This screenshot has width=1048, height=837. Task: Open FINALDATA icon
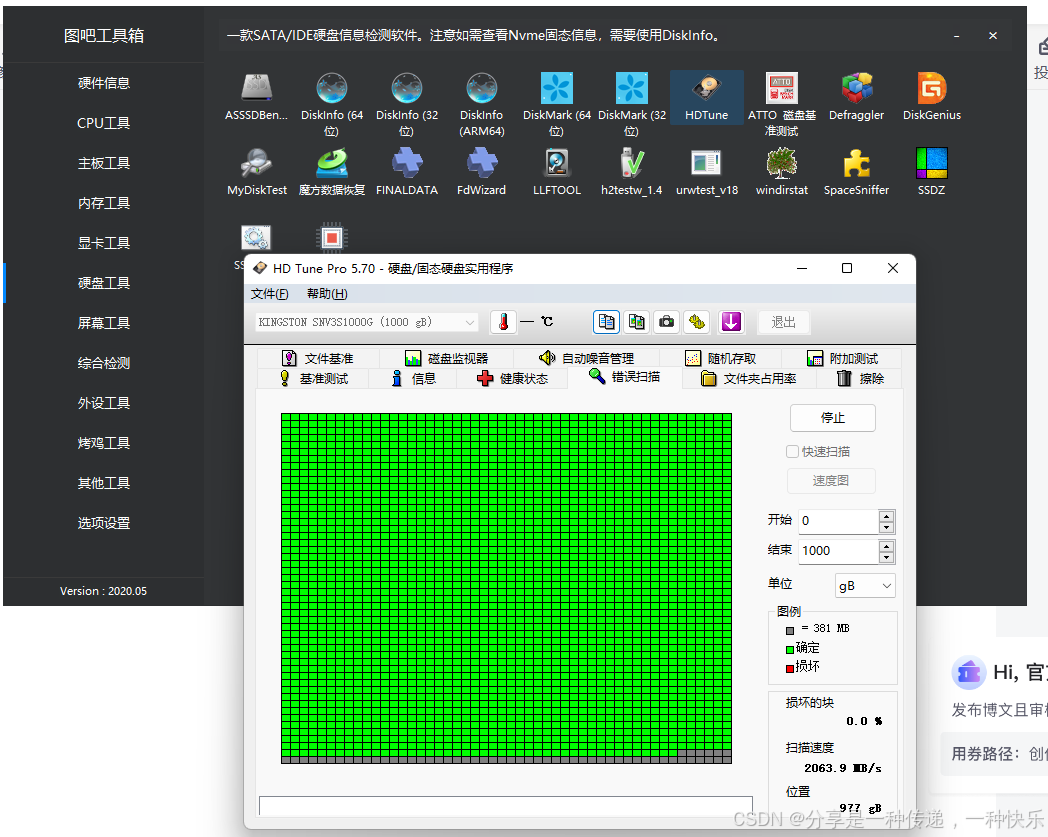[406, 163]
